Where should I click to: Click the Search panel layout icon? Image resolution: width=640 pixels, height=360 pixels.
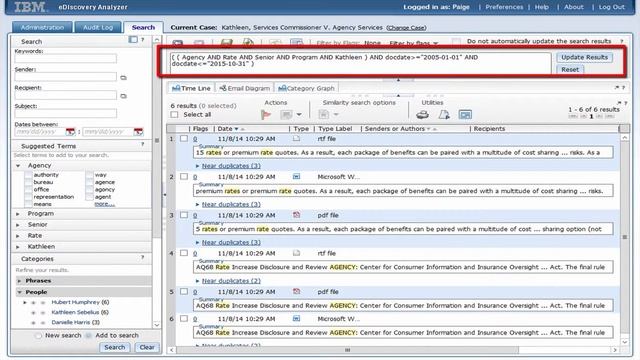[133, 40]
